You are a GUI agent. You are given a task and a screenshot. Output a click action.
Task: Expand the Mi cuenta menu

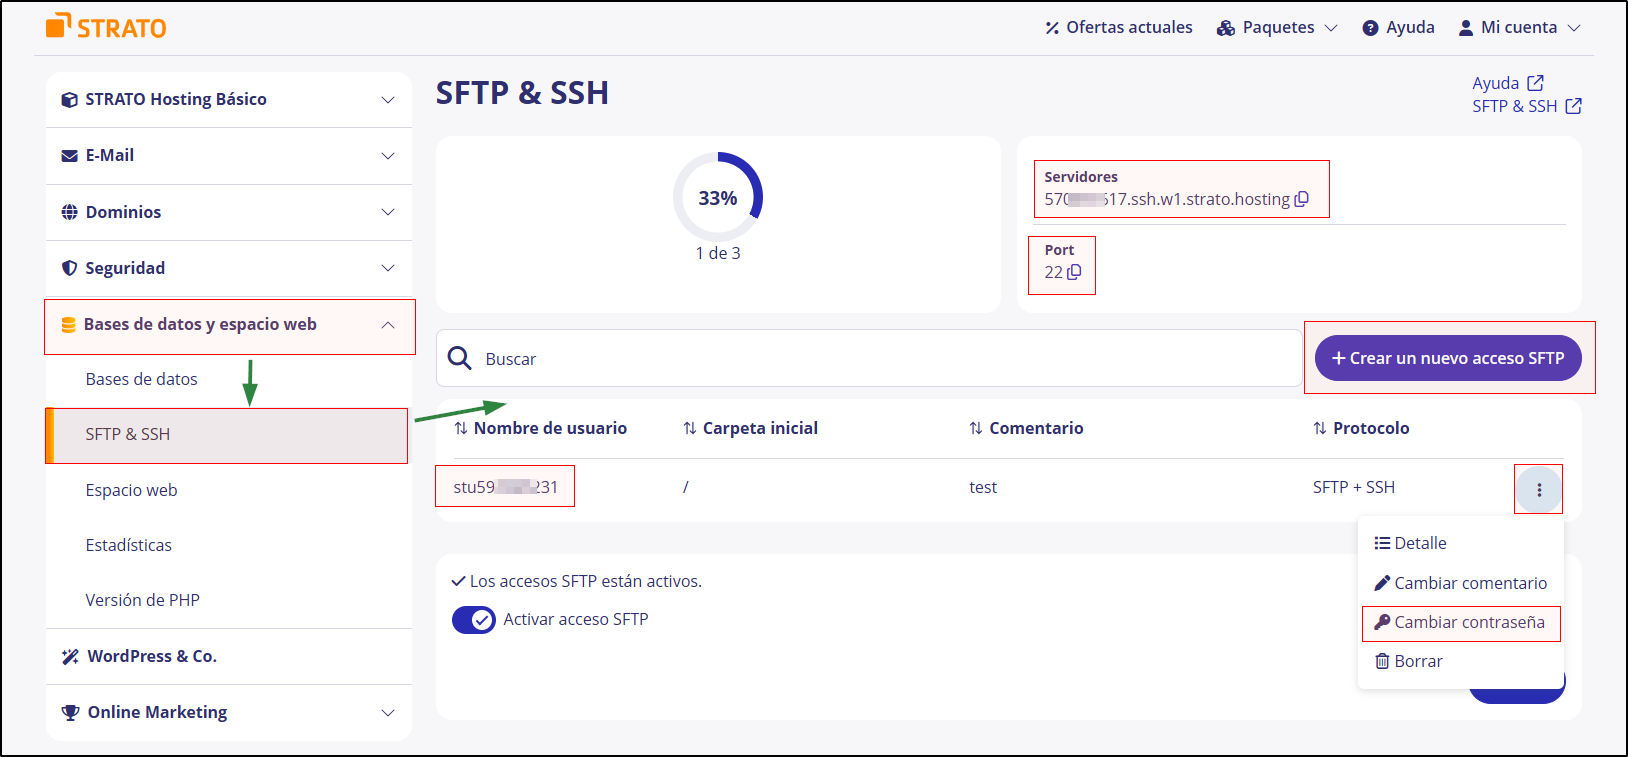tap(1520, 27)
